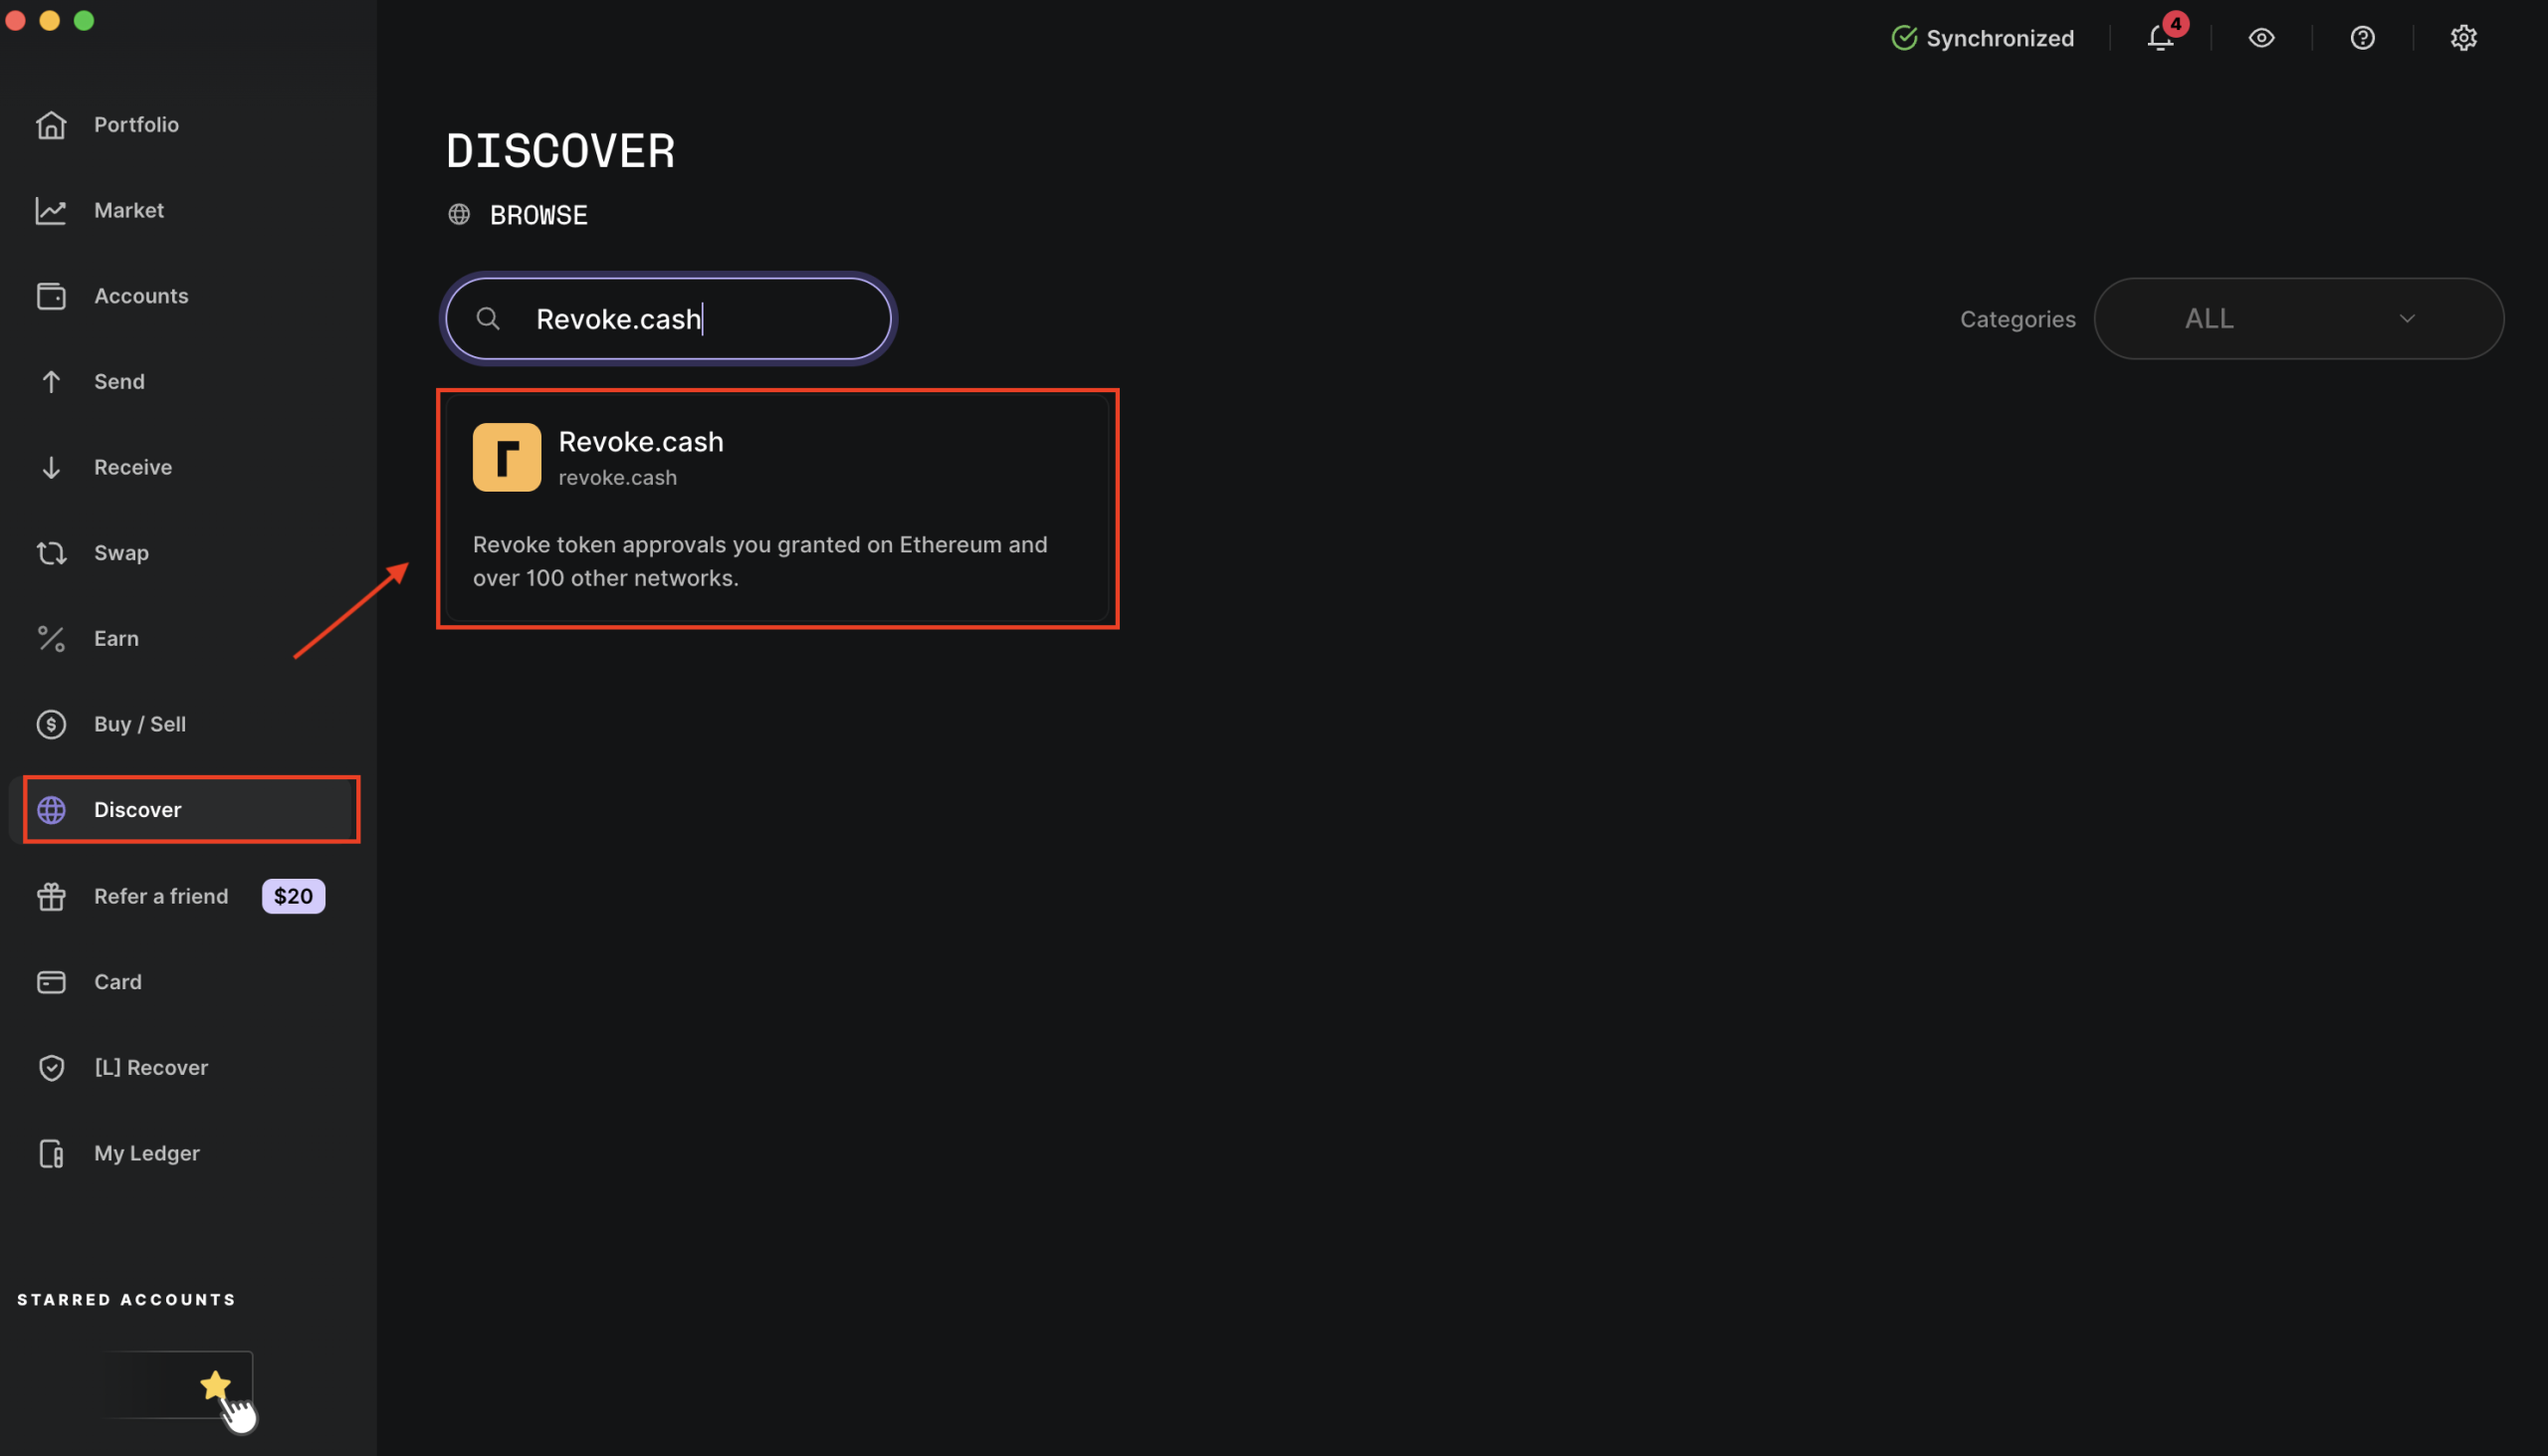Image resolution: width=2548 pixels, height=1456 pixels.
Task: Go to Market section
Action: (x=129, y=210)
